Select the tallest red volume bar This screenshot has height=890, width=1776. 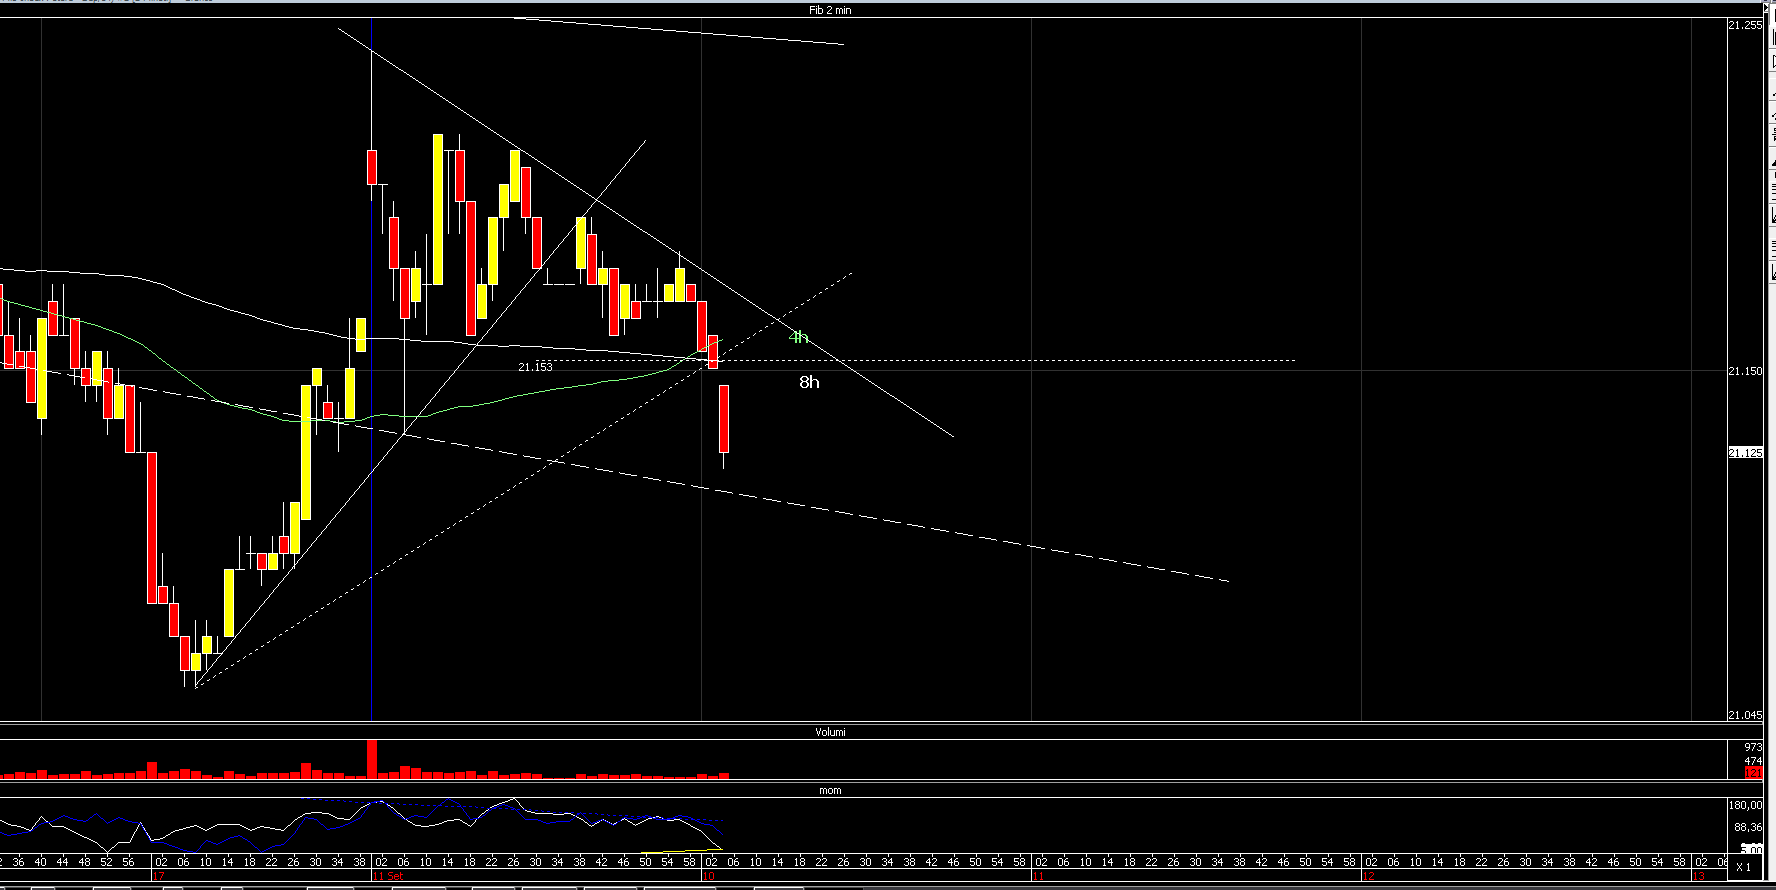coord(372,759)
